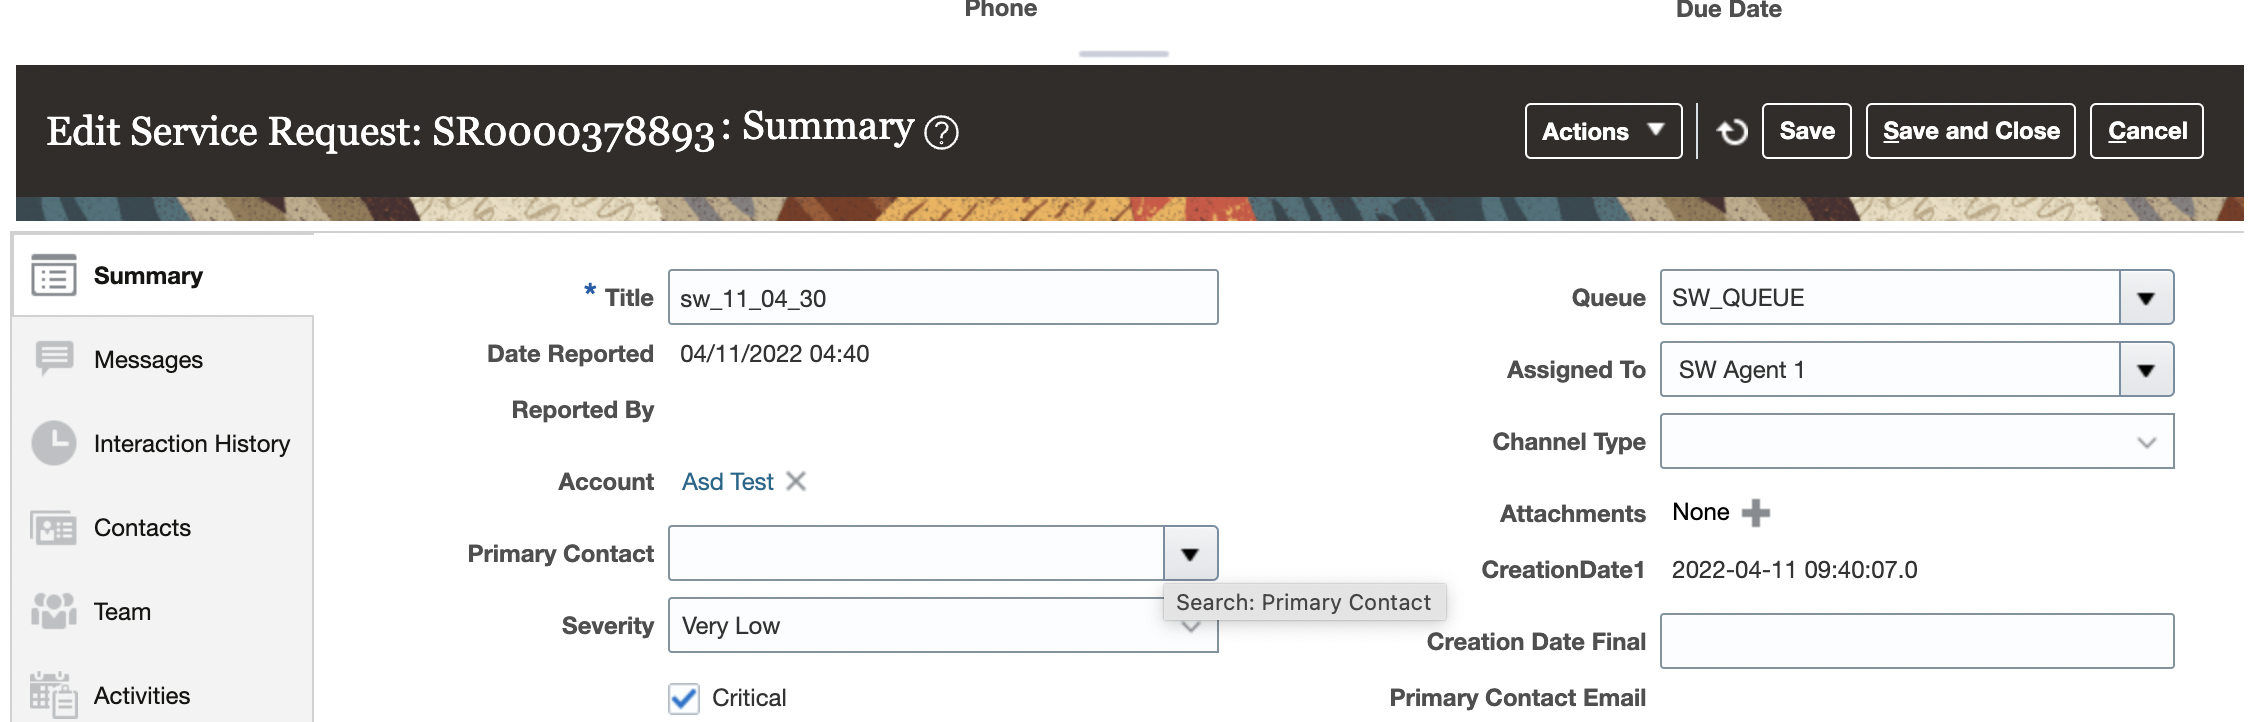Click the Interaction History clock icon
This screenshot has width=2248, height=722.
point(54,443)
